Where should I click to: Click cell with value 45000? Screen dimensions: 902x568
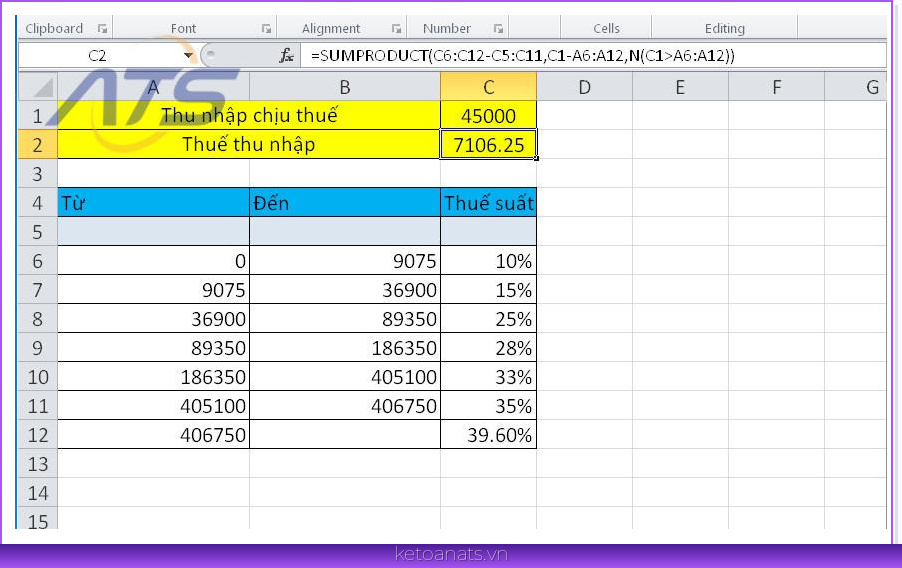[488, 116]
